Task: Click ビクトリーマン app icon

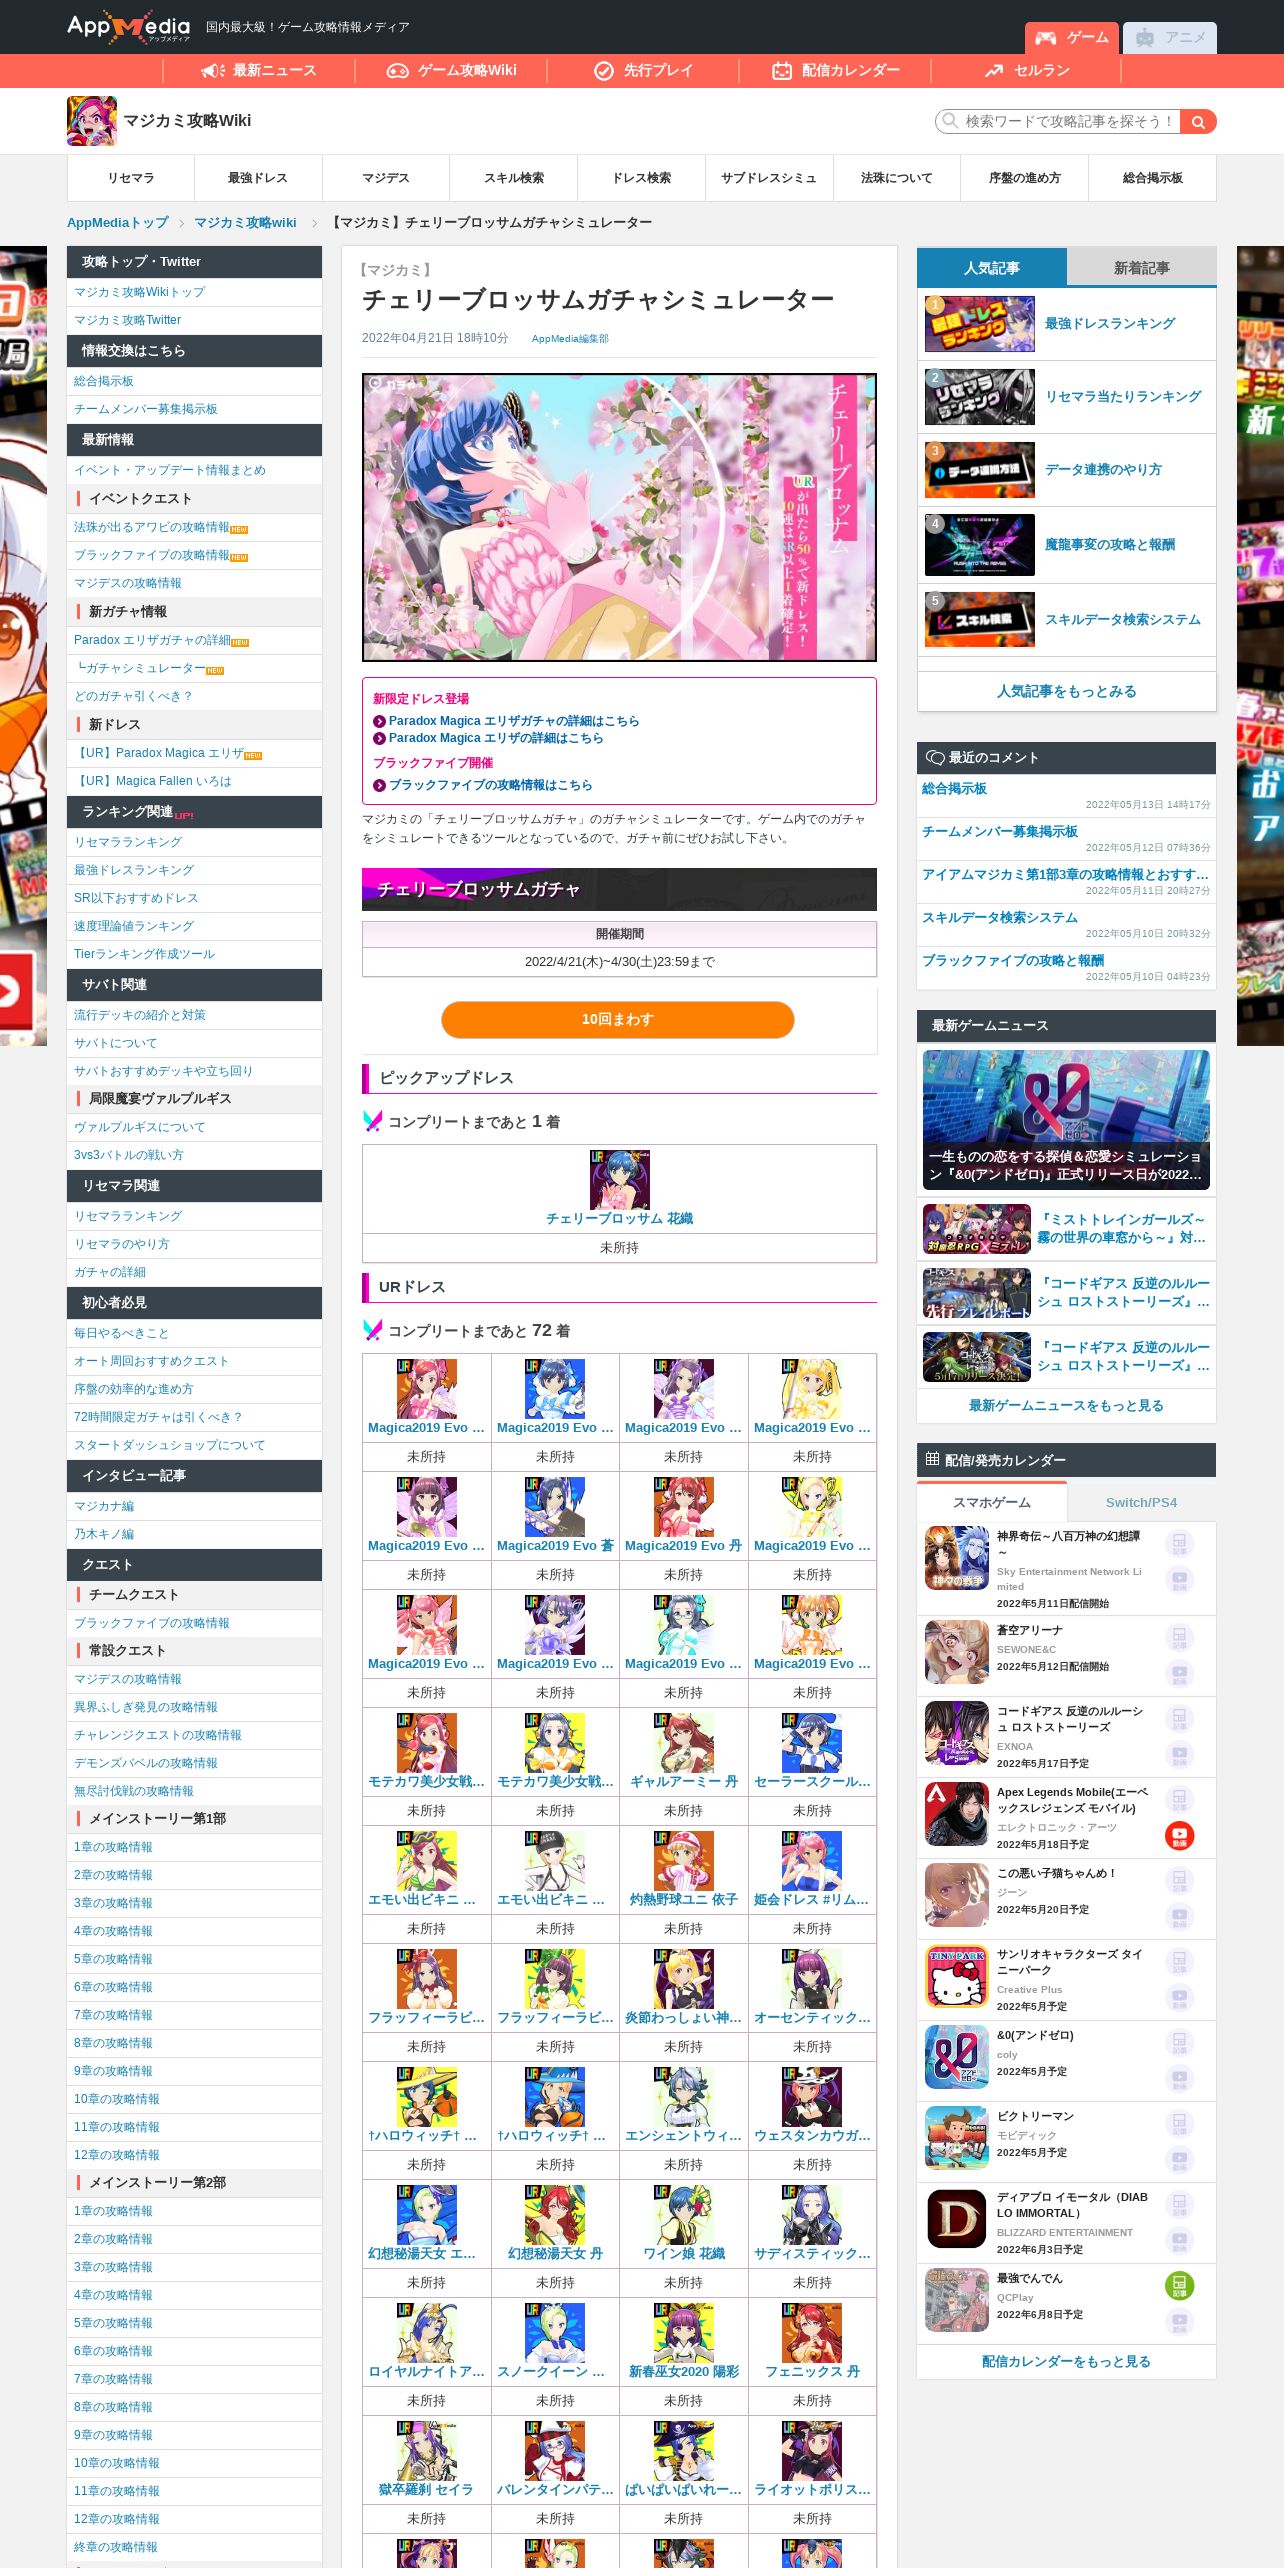Action: point(957,2139)
